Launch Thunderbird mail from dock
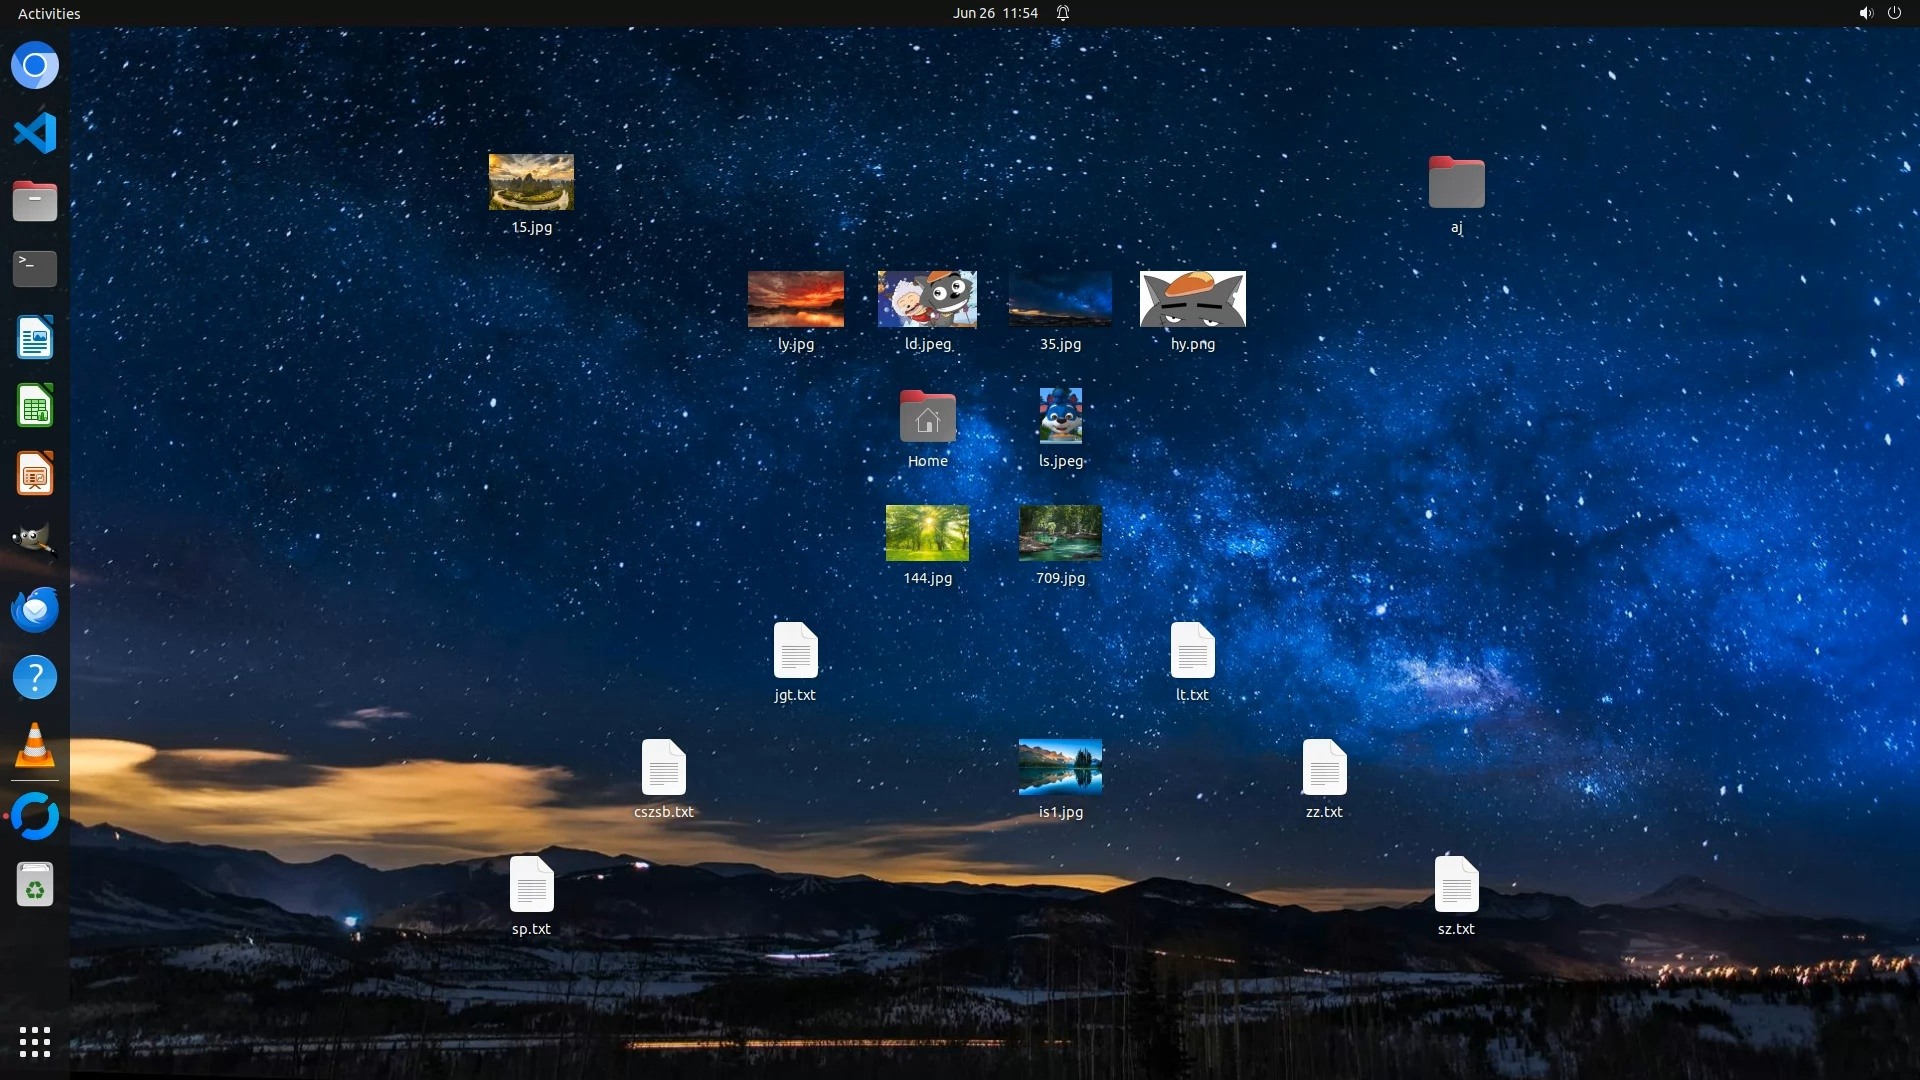The image size is (1920, 1080). pos(35,609)
